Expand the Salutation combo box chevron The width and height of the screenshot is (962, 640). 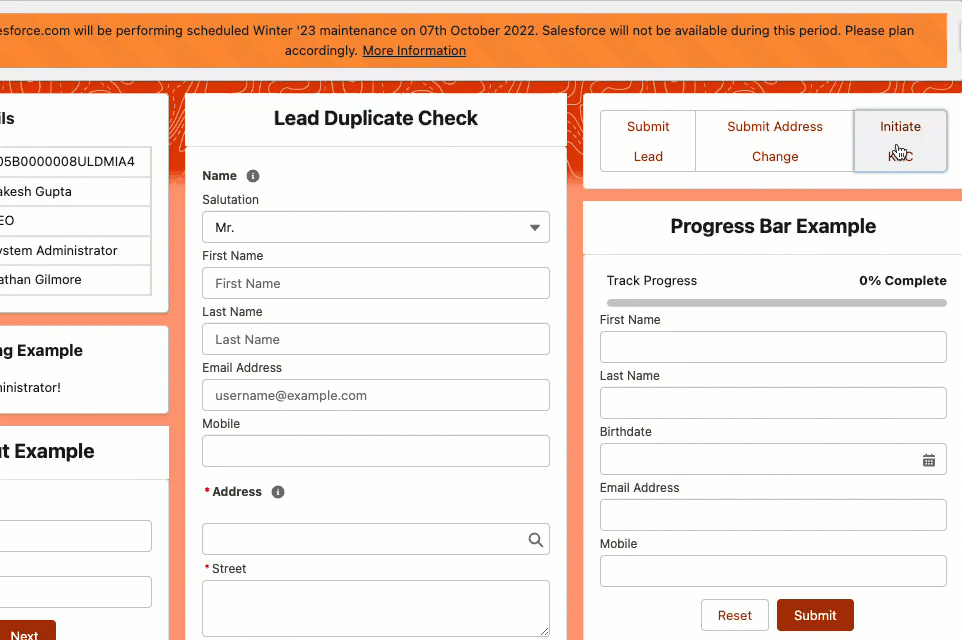534,227
